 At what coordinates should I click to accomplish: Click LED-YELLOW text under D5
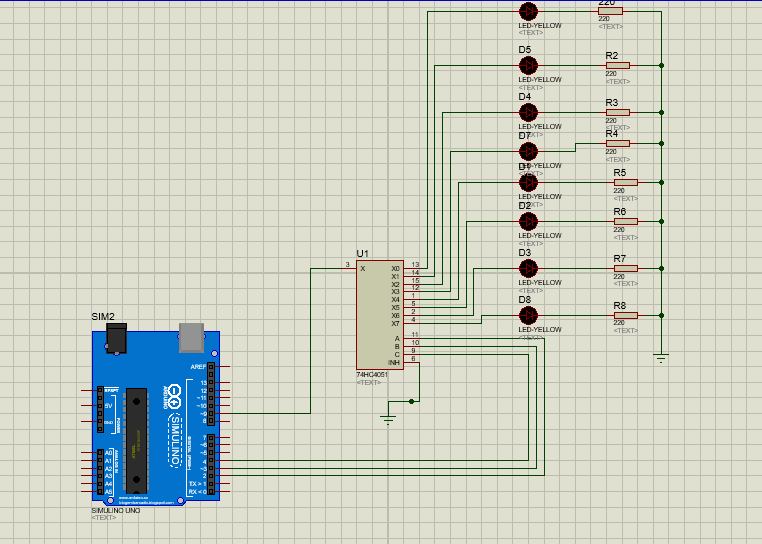click(540, 79)
